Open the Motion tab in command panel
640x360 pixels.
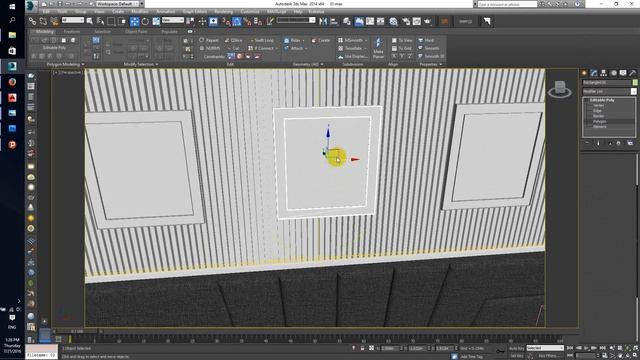613,73
